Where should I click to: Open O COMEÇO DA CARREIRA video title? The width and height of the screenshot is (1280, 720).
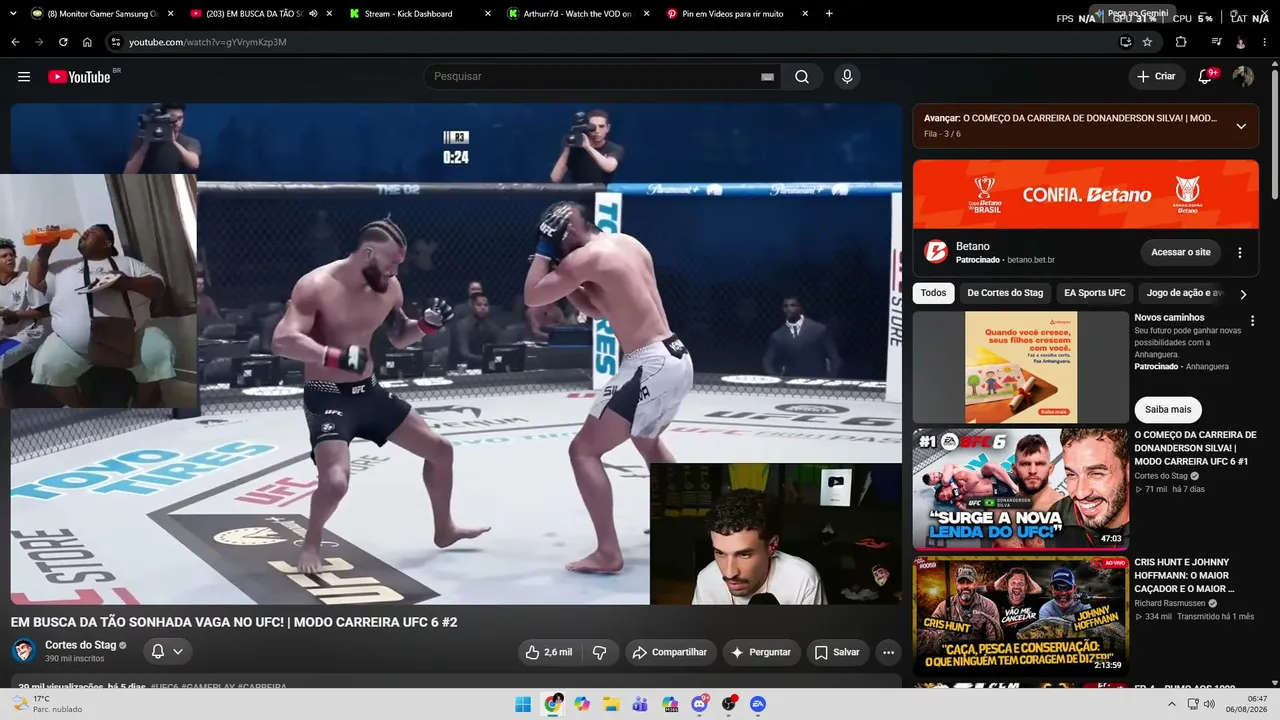1195,448
